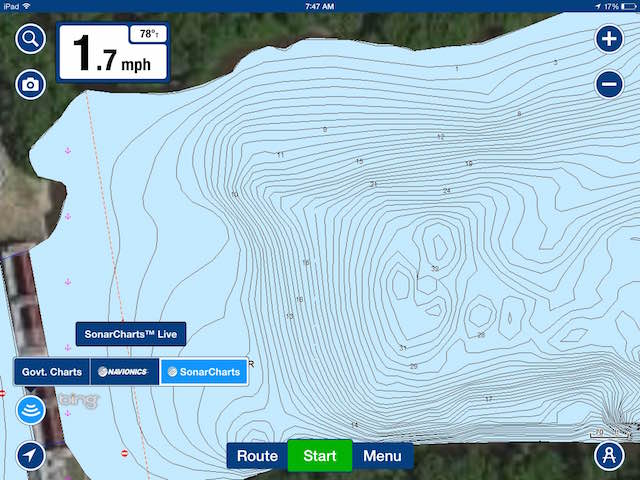Tap the camera photo icon
This screenshot has height=480, width=640.
[31, 85]
